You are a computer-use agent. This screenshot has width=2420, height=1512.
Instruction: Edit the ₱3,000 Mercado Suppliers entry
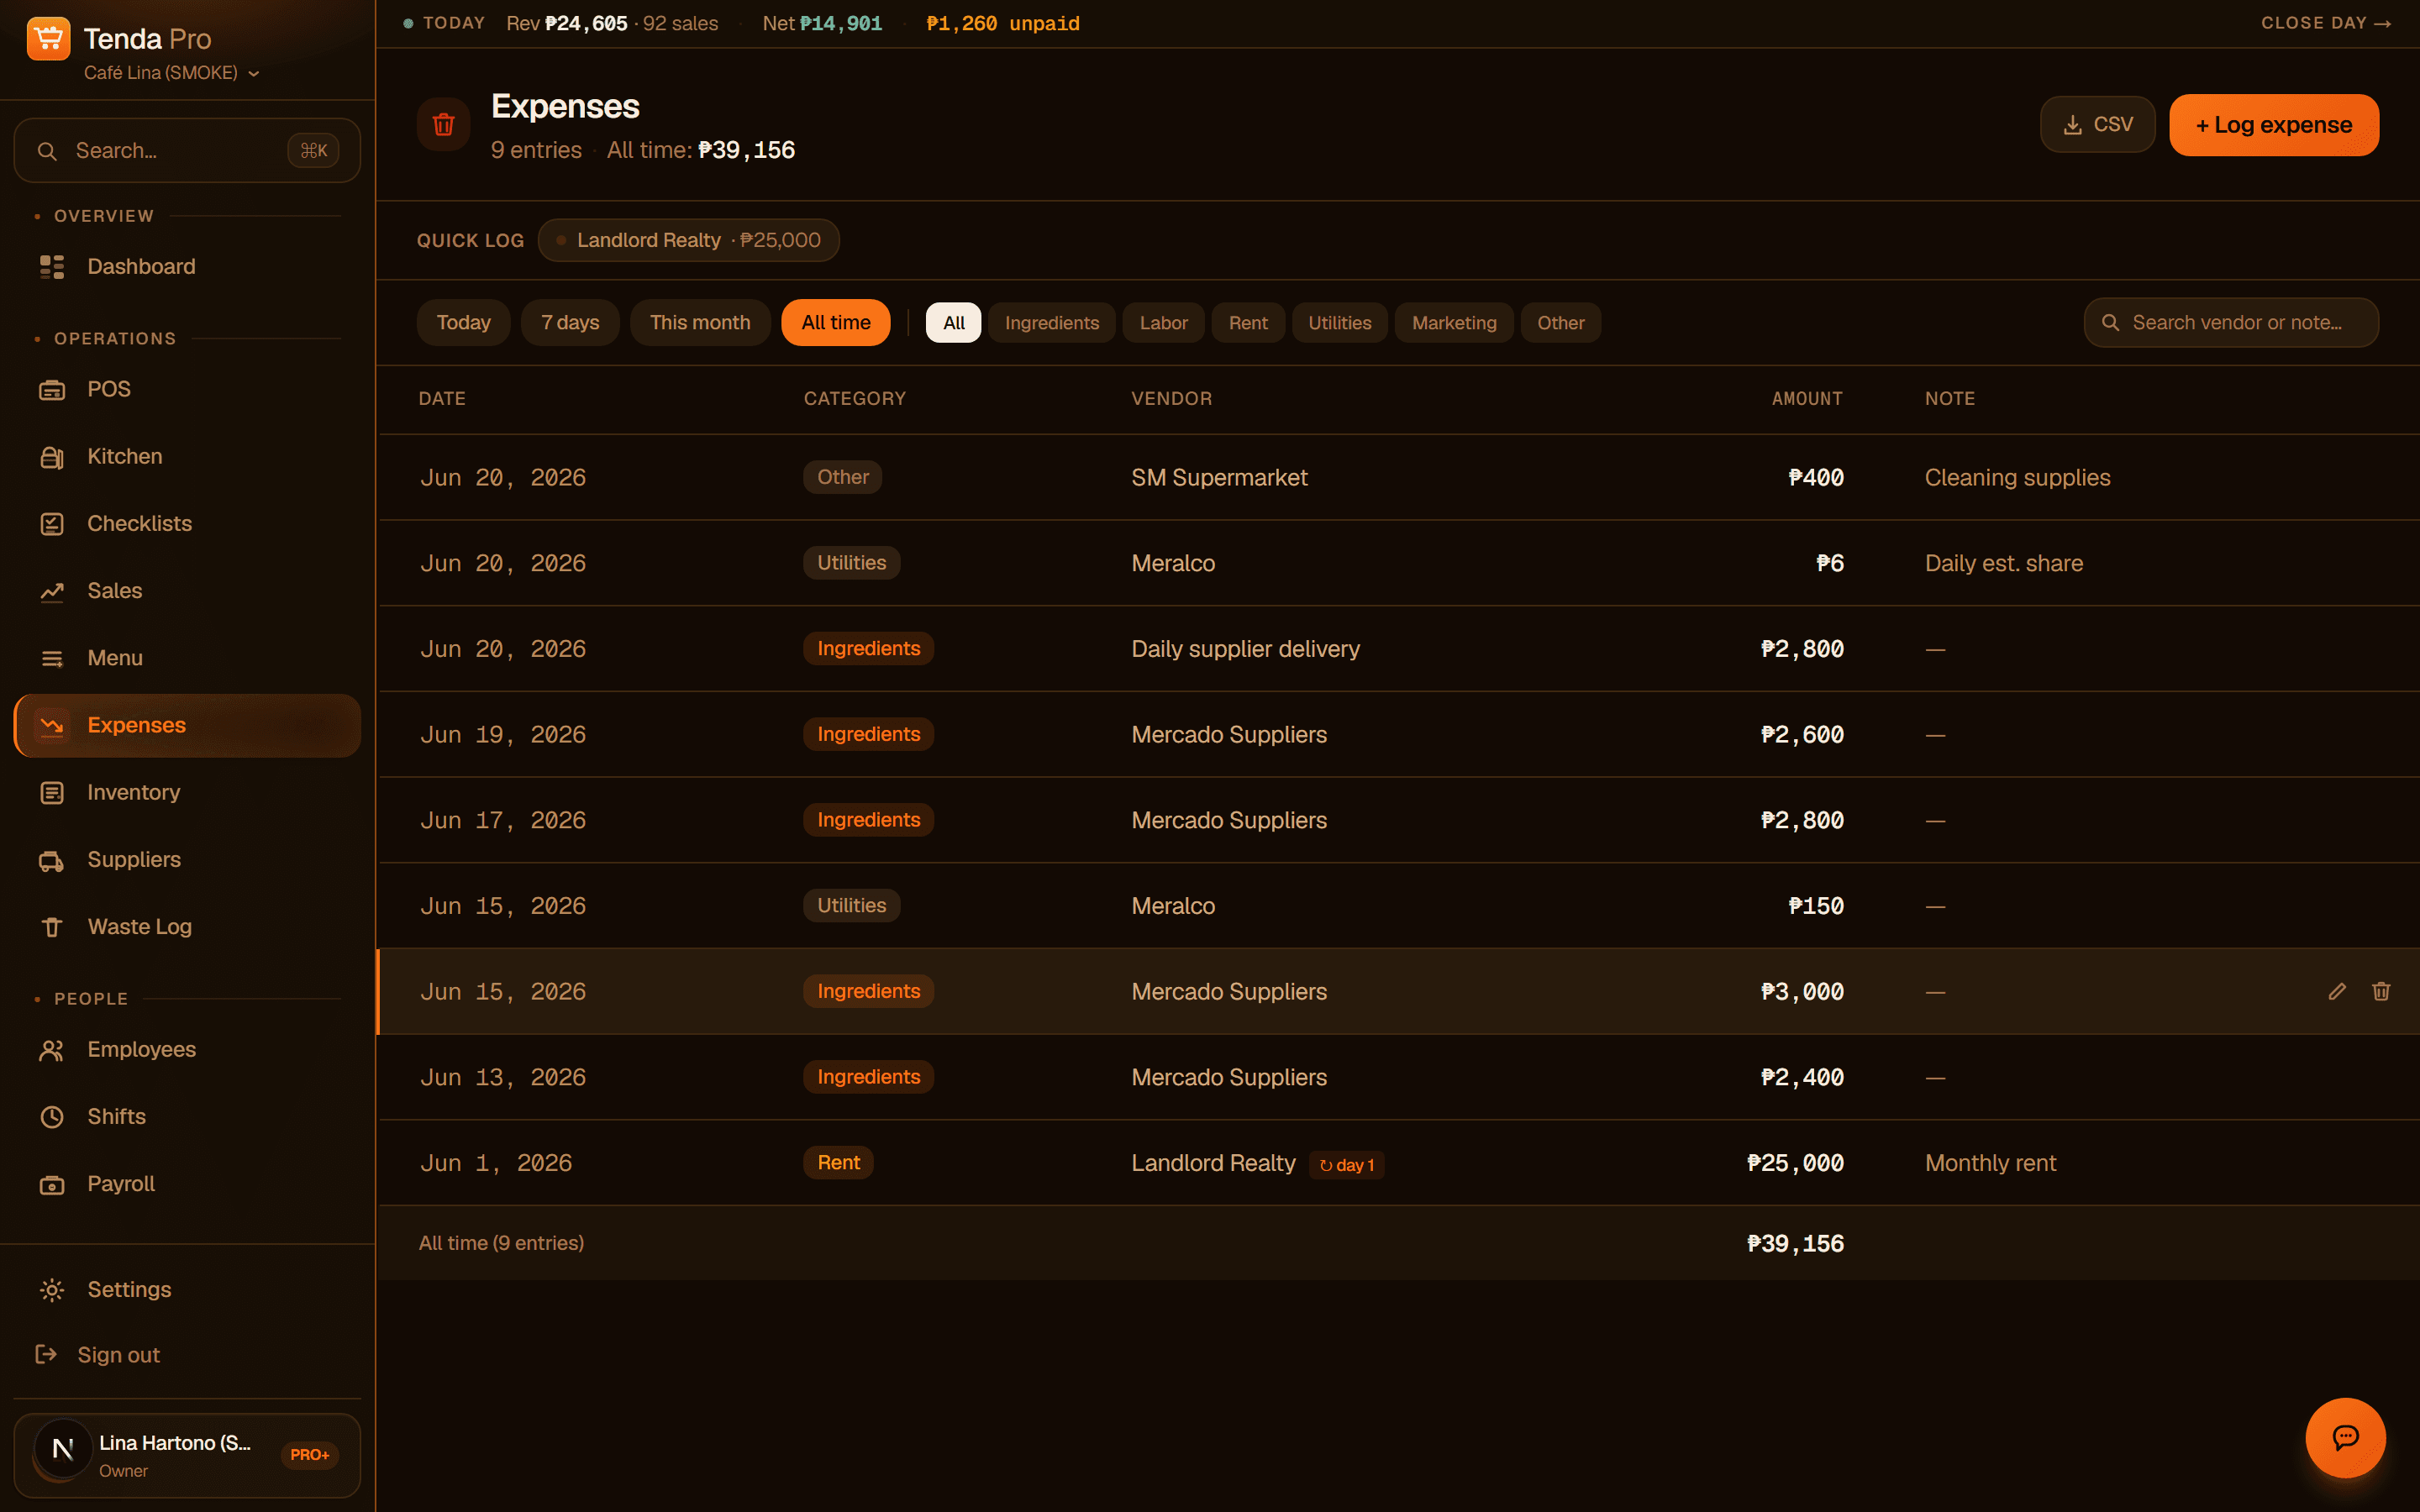[x=2337, y=991]
